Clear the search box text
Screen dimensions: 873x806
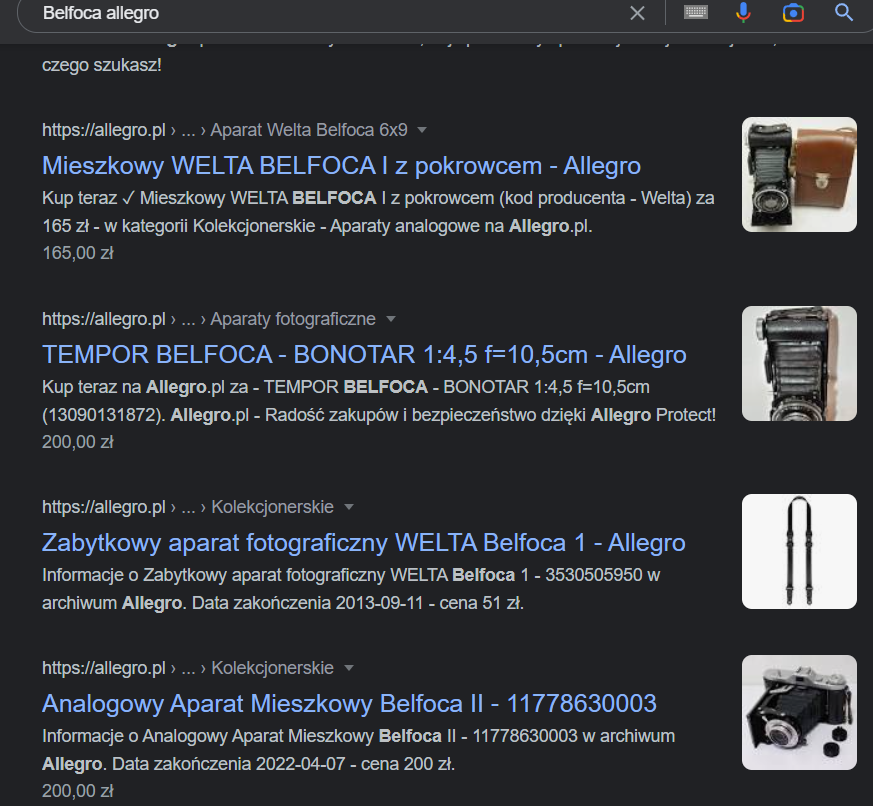[x=637, y=13]
